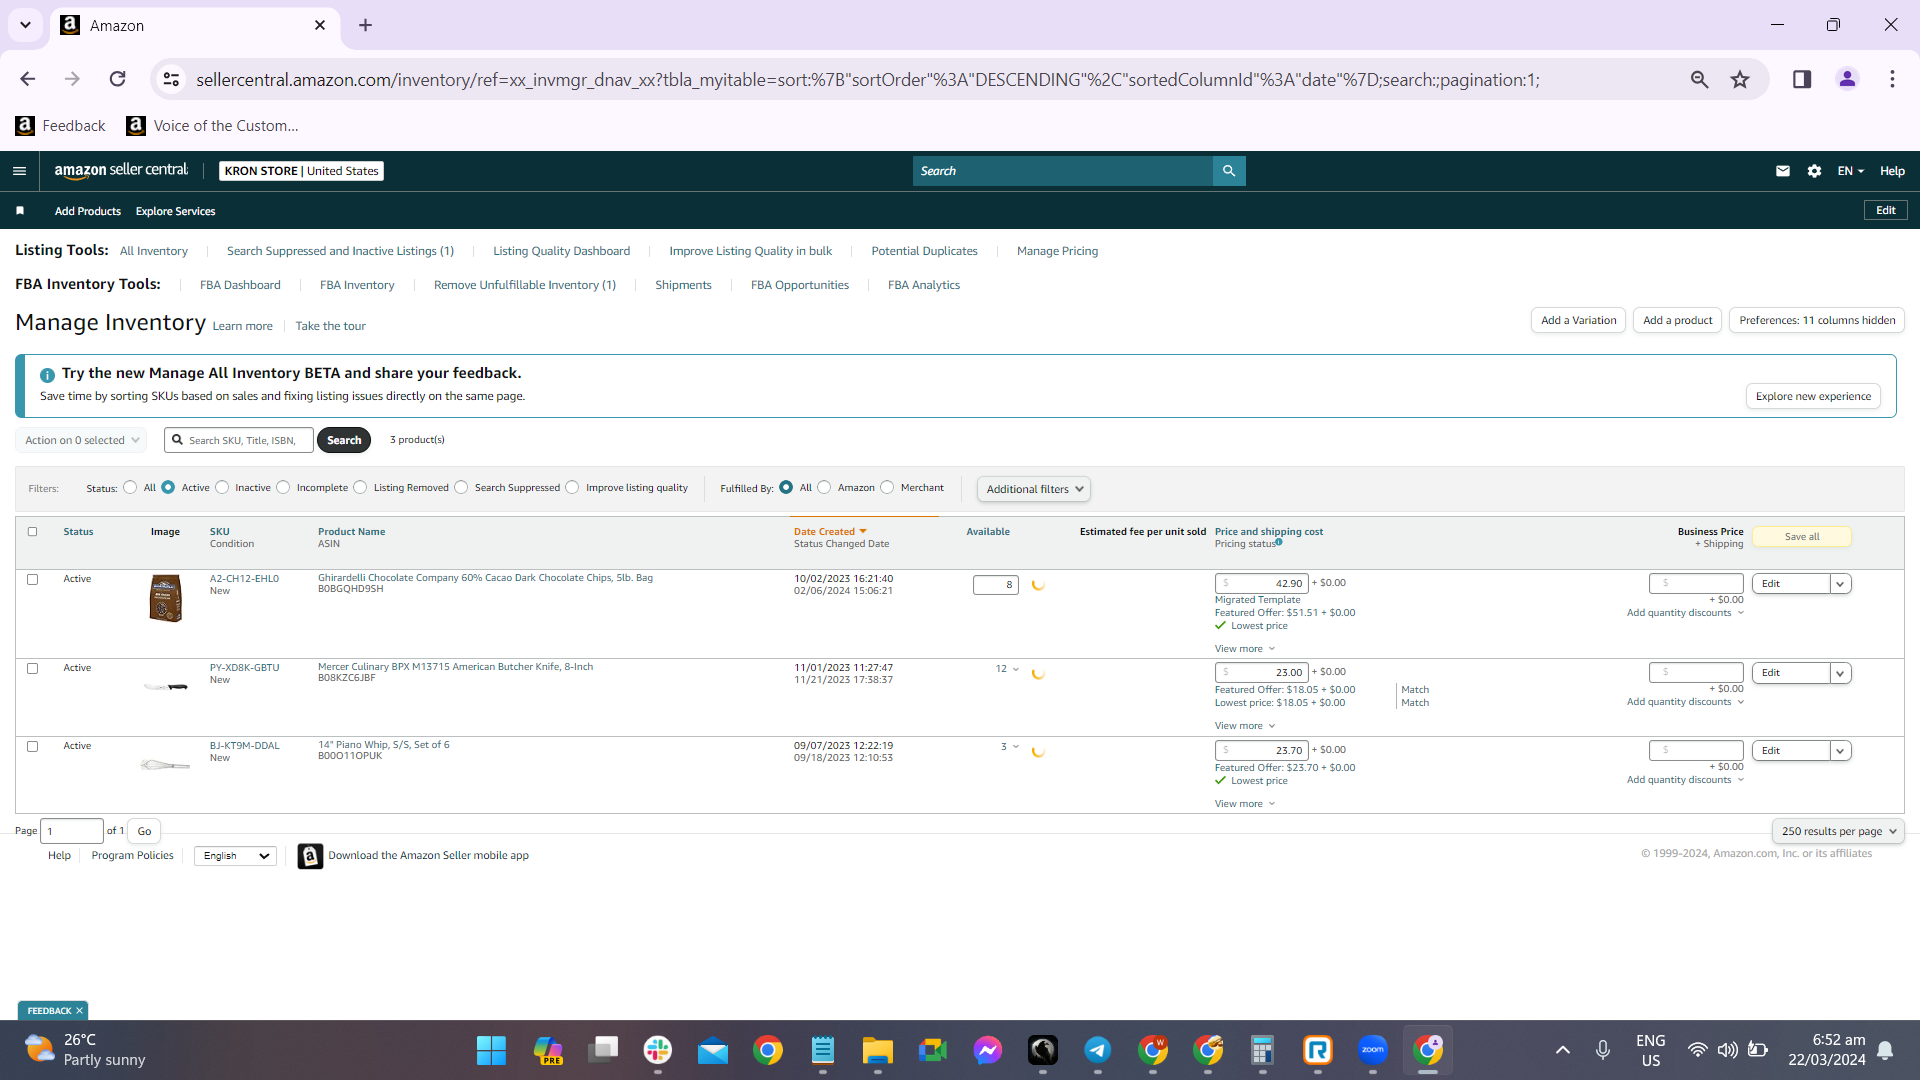Open Listing Quality Dashboard
The width and height of the screenshot is (1920, 1080).
[561, 251]
